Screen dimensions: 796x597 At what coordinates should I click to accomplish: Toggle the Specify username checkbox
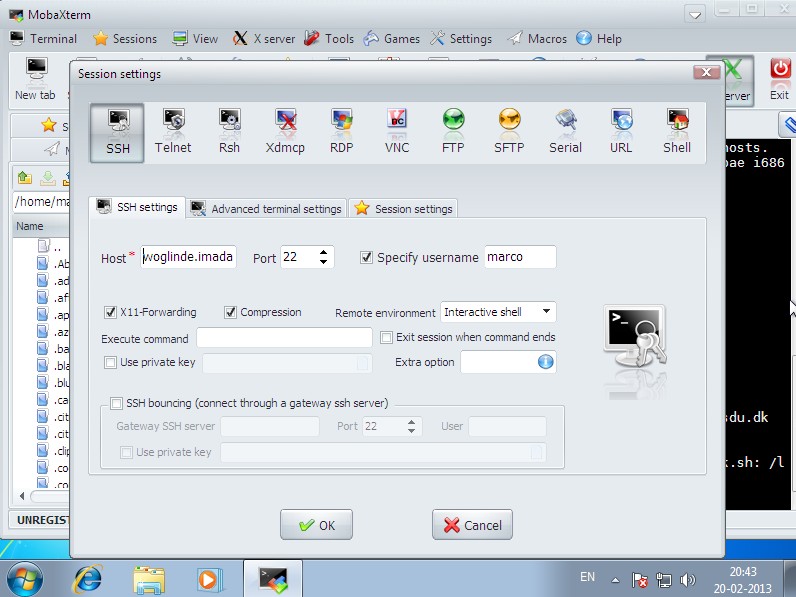(366, 257)
